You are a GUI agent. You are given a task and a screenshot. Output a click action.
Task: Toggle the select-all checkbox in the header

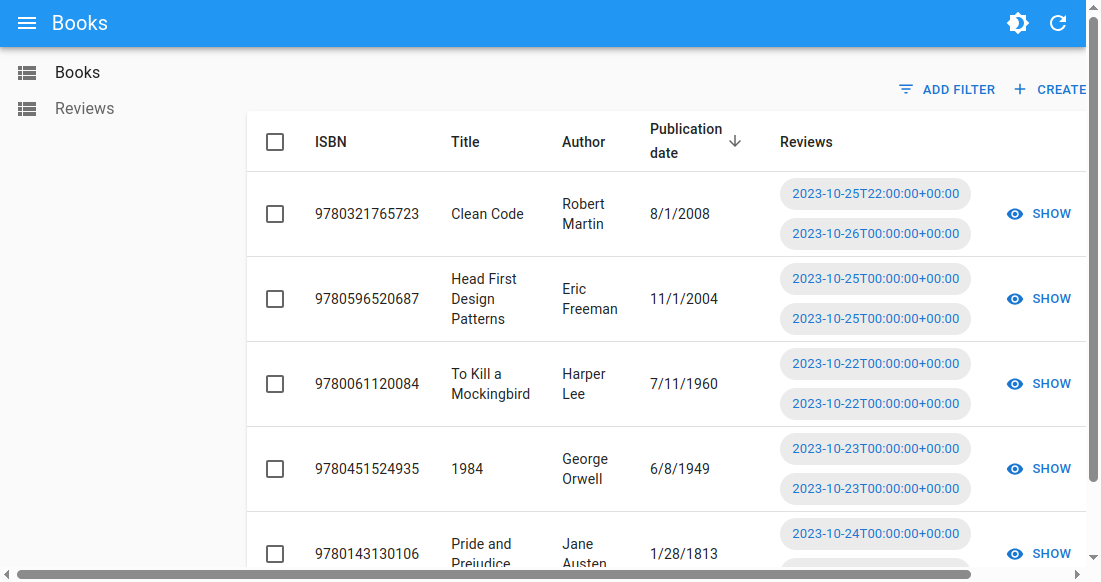[275, 141]
